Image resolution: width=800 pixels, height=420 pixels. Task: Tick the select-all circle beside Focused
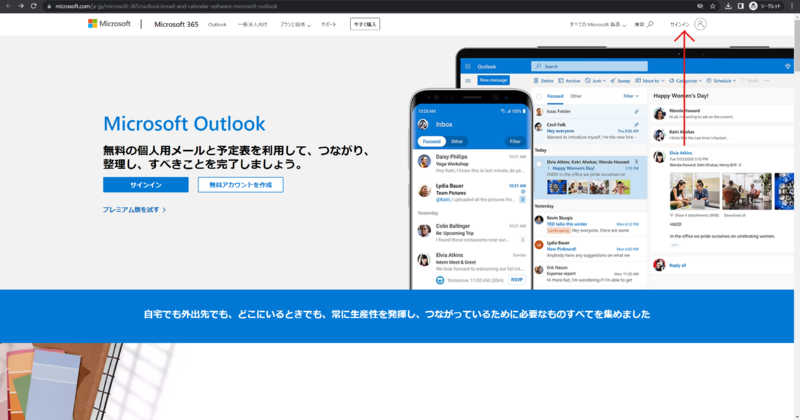pos(539,96)
